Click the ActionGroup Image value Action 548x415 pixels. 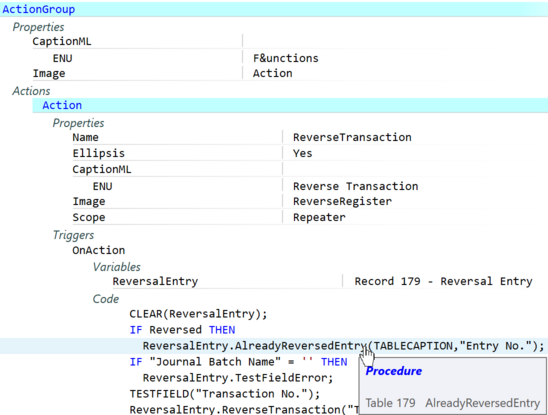273,73
